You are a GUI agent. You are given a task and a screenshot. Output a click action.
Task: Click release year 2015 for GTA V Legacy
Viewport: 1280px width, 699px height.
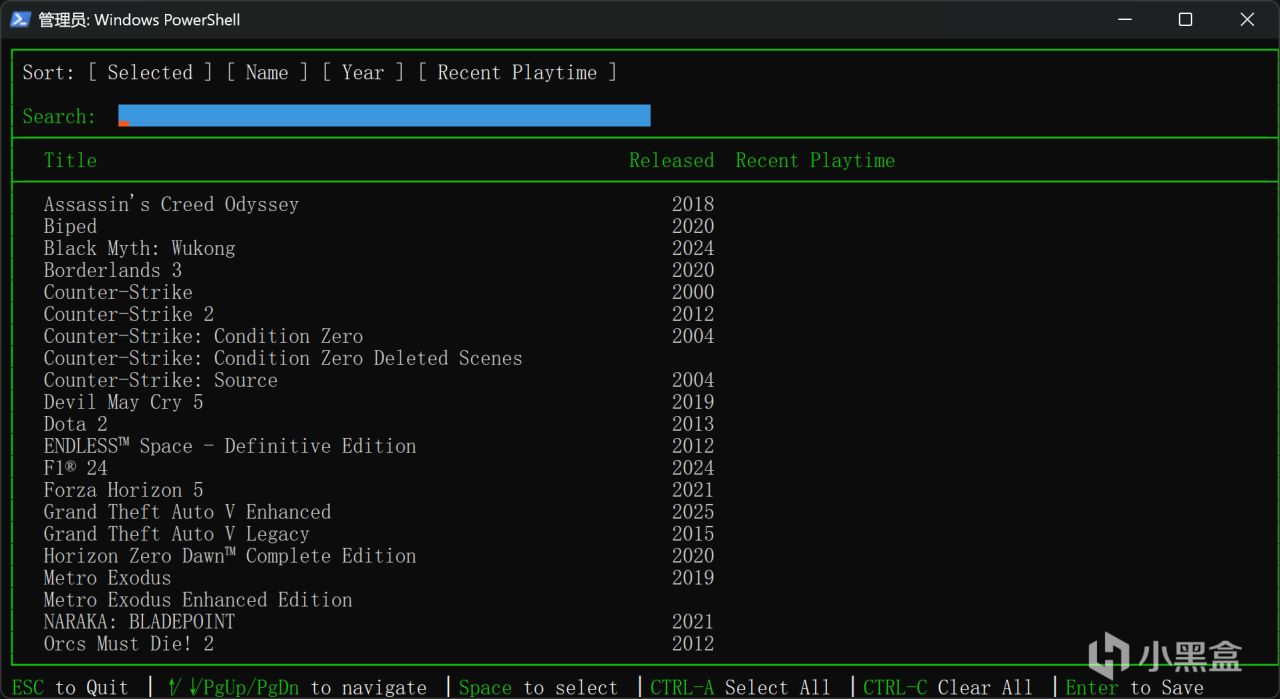693,534
